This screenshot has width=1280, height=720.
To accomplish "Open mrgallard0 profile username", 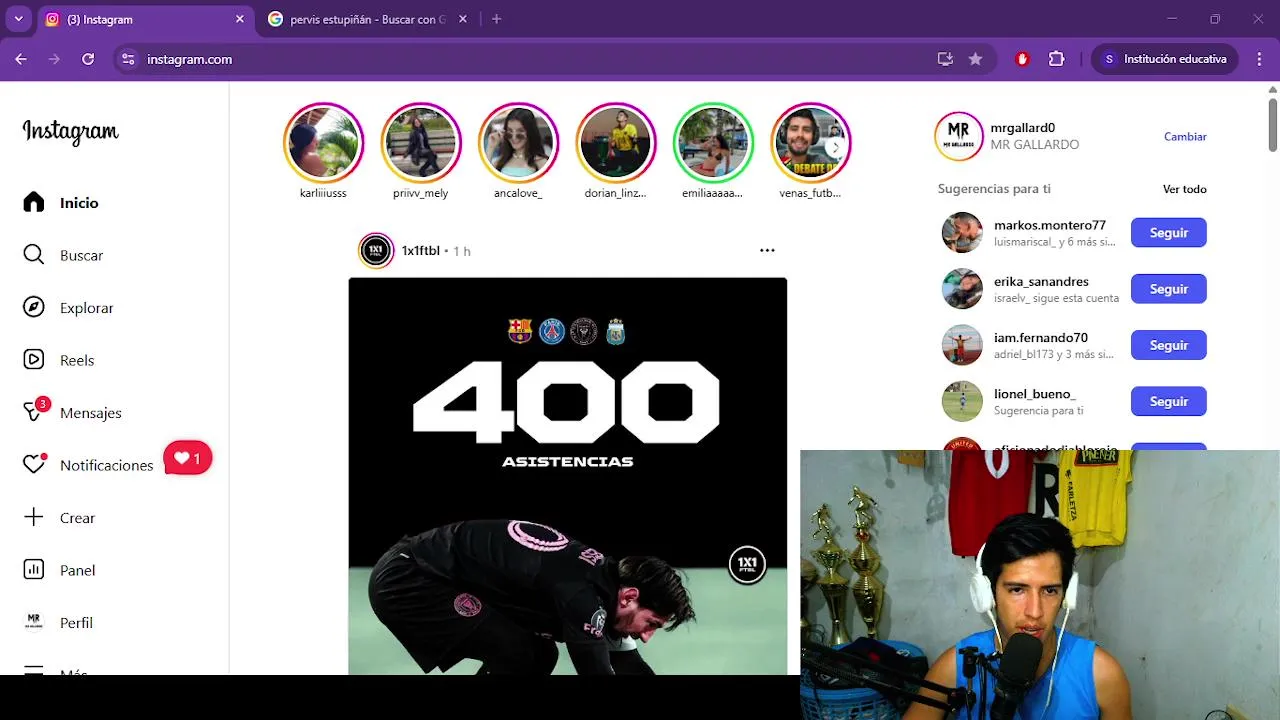I will click(x=1022, y=128).
